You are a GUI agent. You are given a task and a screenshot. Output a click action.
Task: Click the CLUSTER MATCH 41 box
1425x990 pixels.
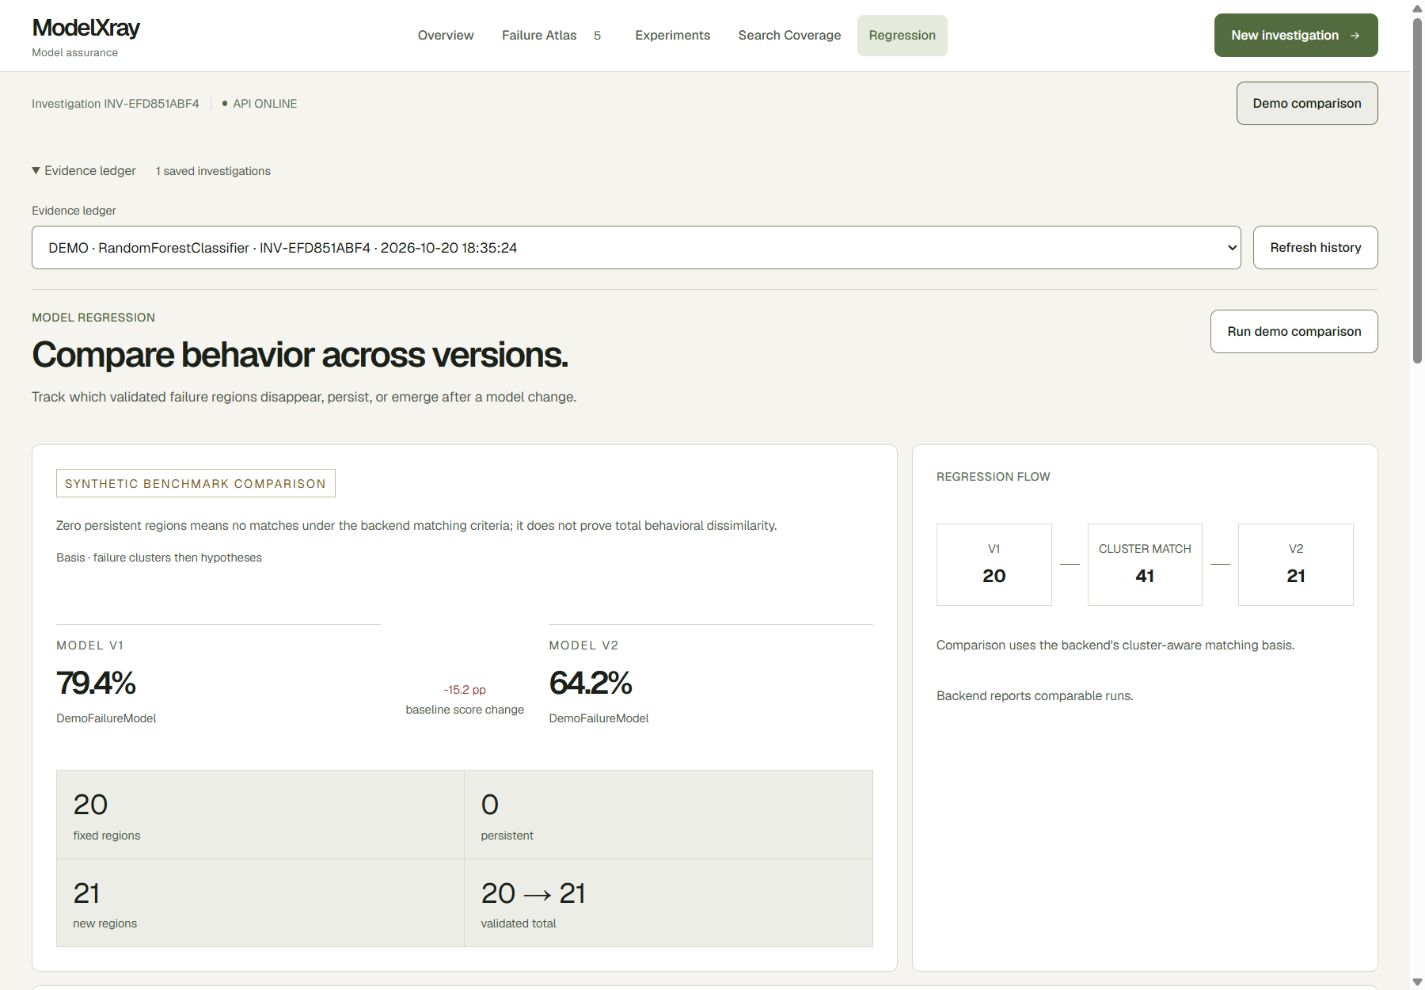coord(1145,564)
